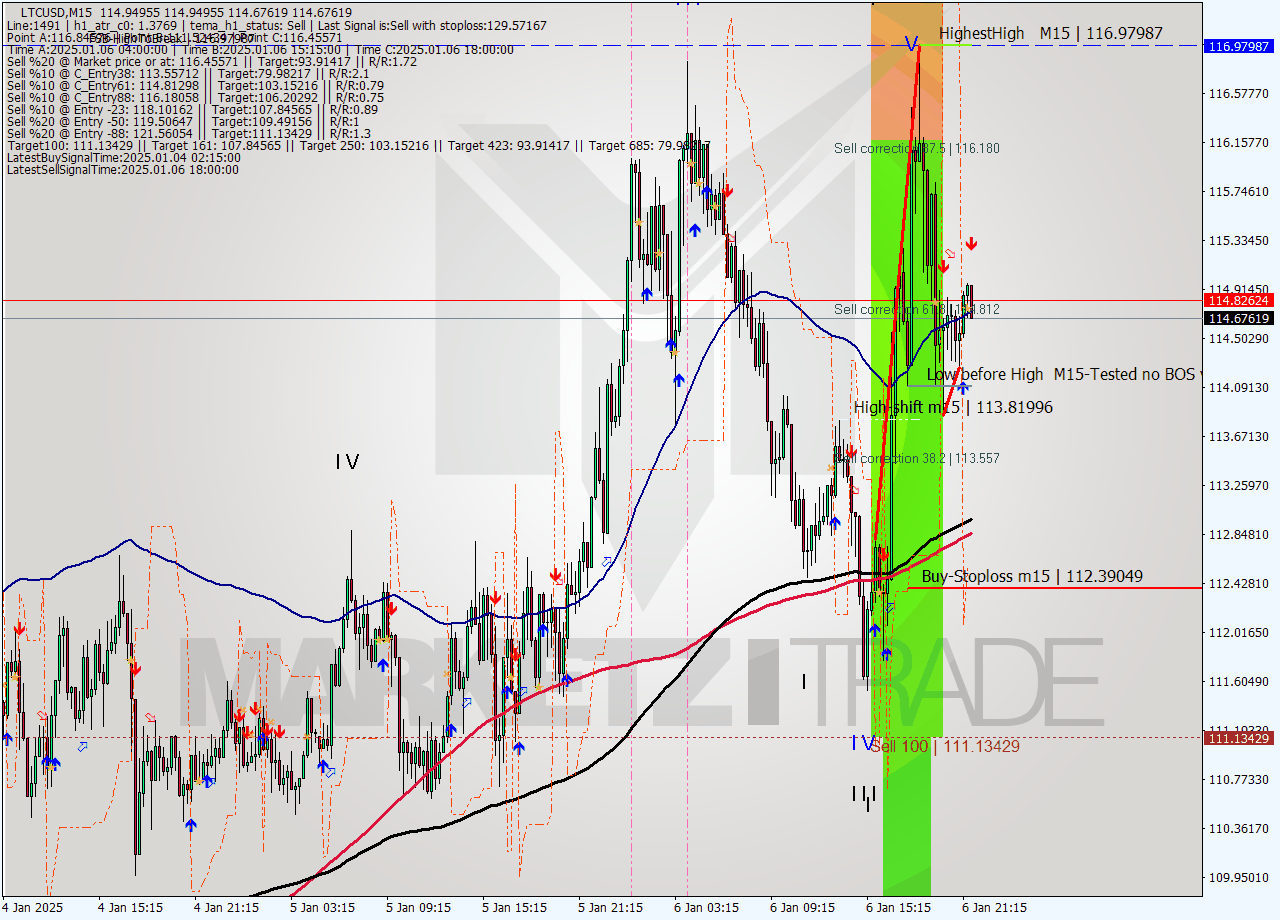Click the 5 Jan 15:15 time axis label
The width and height of the screenshot is (1280, 920).
[x=515, y=908]
